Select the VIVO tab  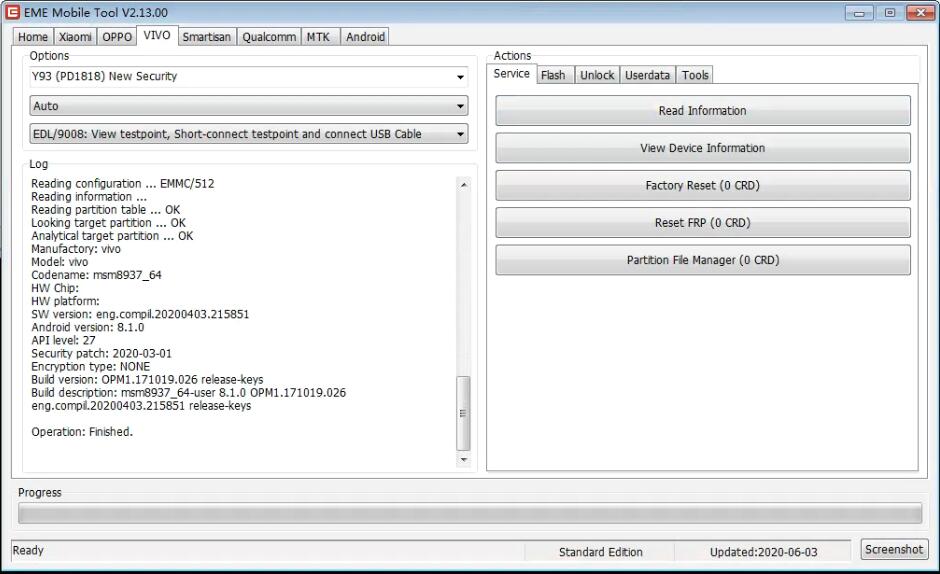(x=157, y=35)
